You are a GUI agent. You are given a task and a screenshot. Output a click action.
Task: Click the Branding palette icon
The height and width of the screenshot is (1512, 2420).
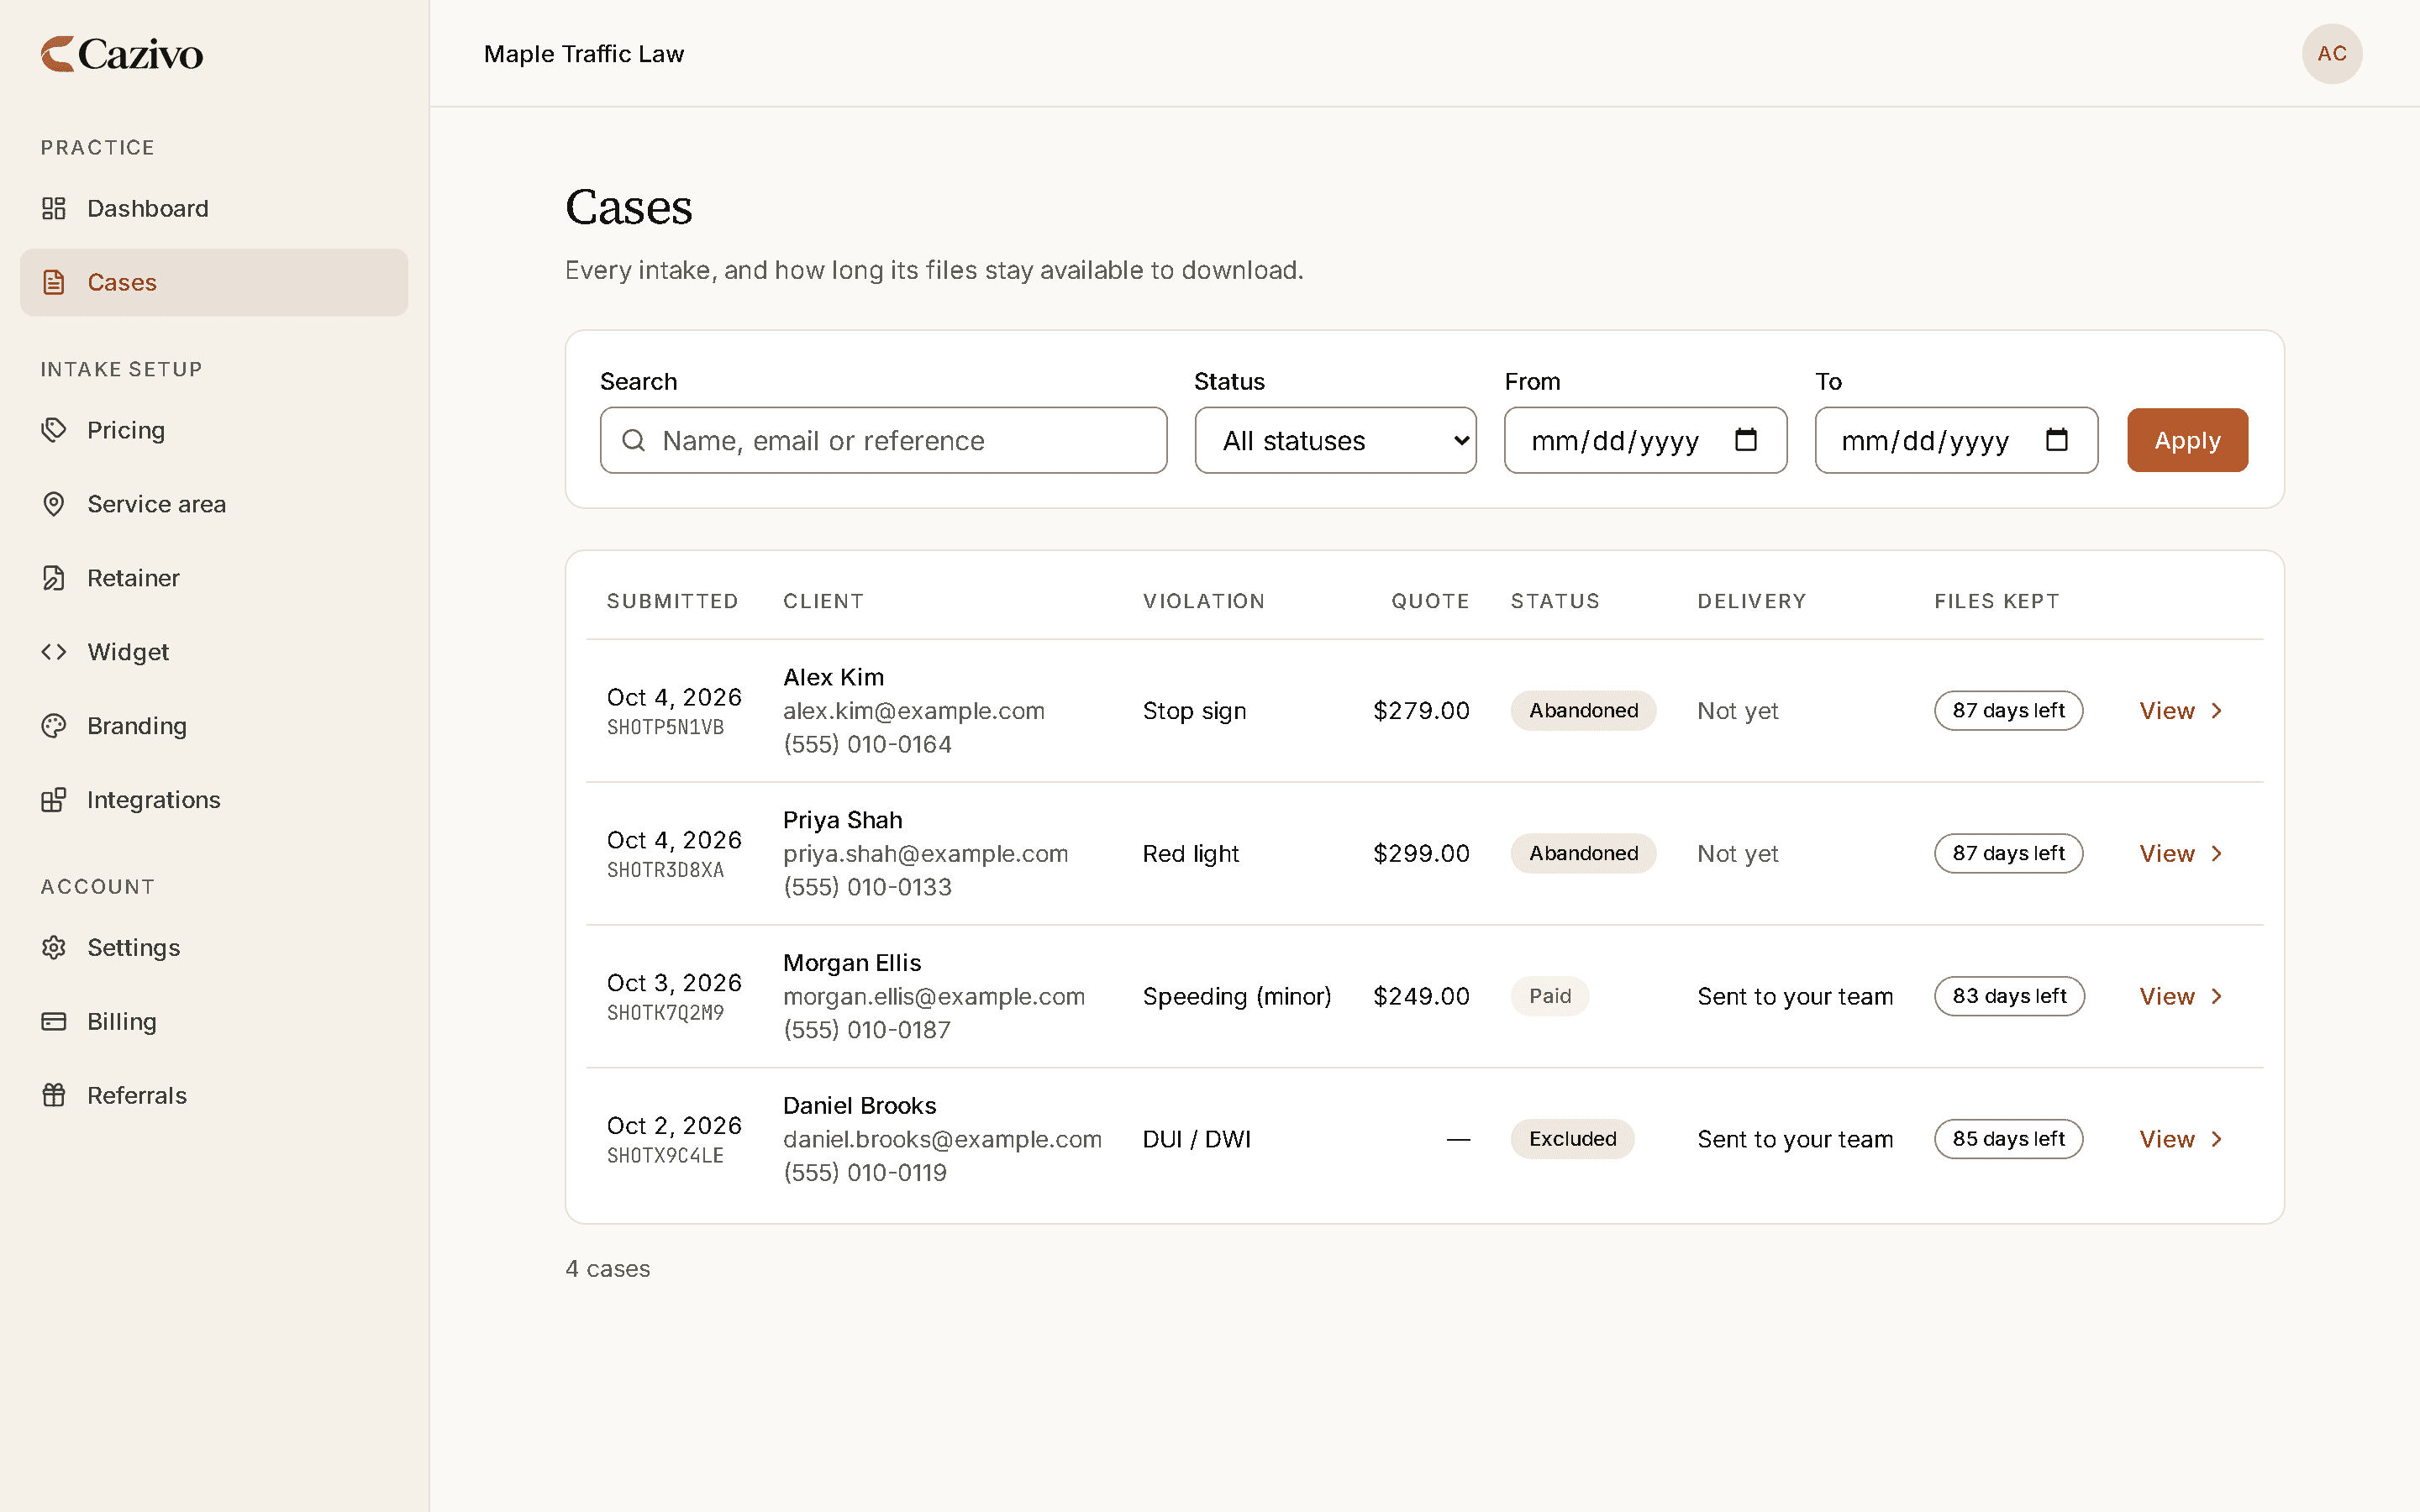coord(54,726)
